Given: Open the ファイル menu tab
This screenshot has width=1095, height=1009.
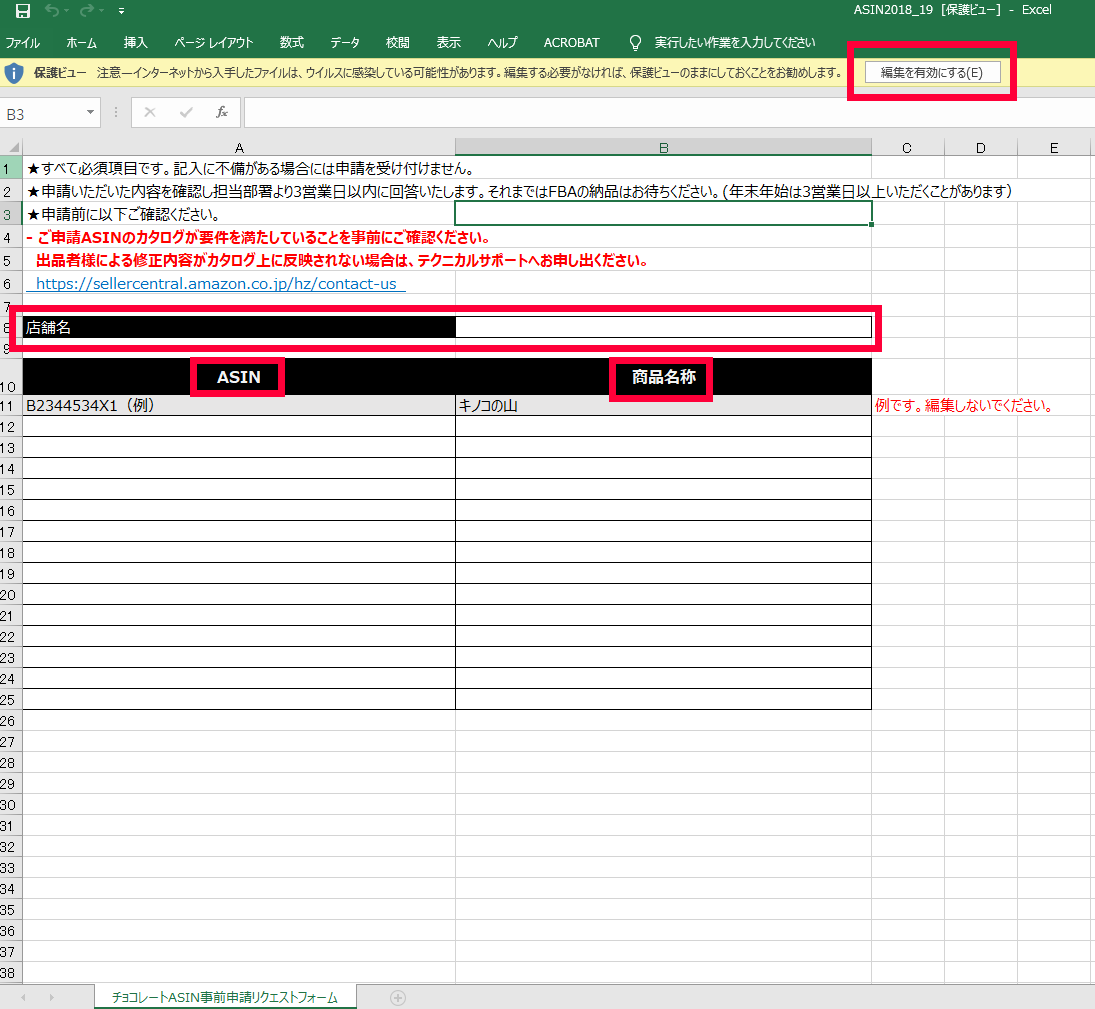Looking at the screenshot, I should (23, 43).
